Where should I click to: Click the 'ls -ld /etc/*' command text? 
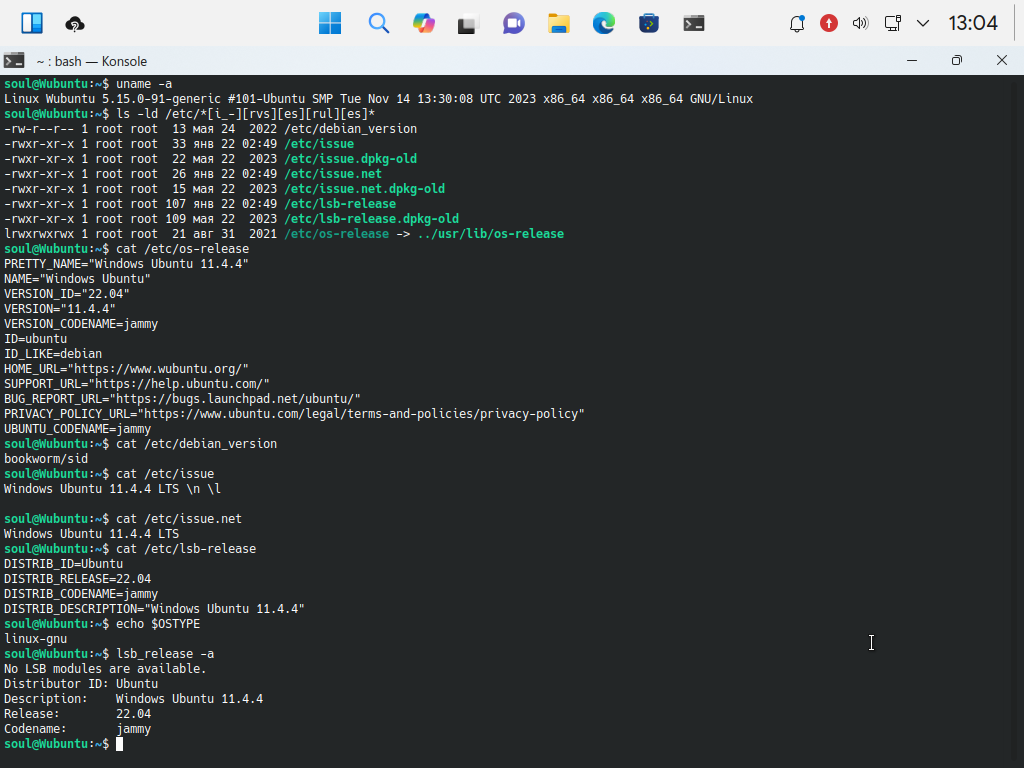[x=246, y=114]
